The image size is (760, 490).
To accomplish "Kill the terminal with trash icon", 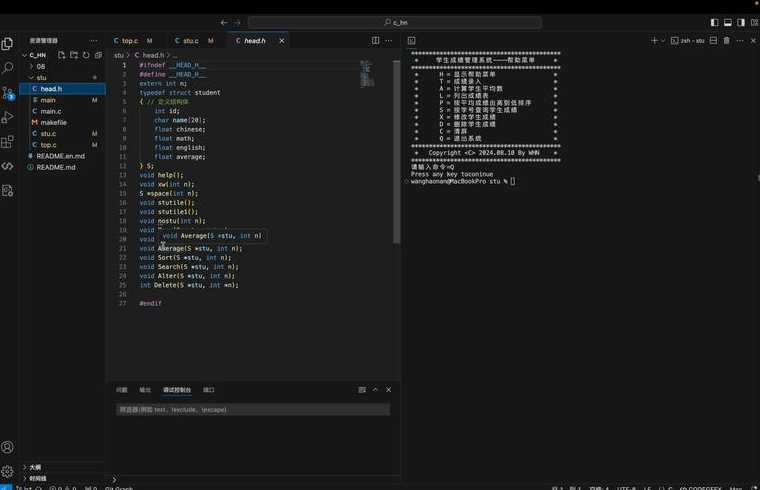I will [727, 41].
